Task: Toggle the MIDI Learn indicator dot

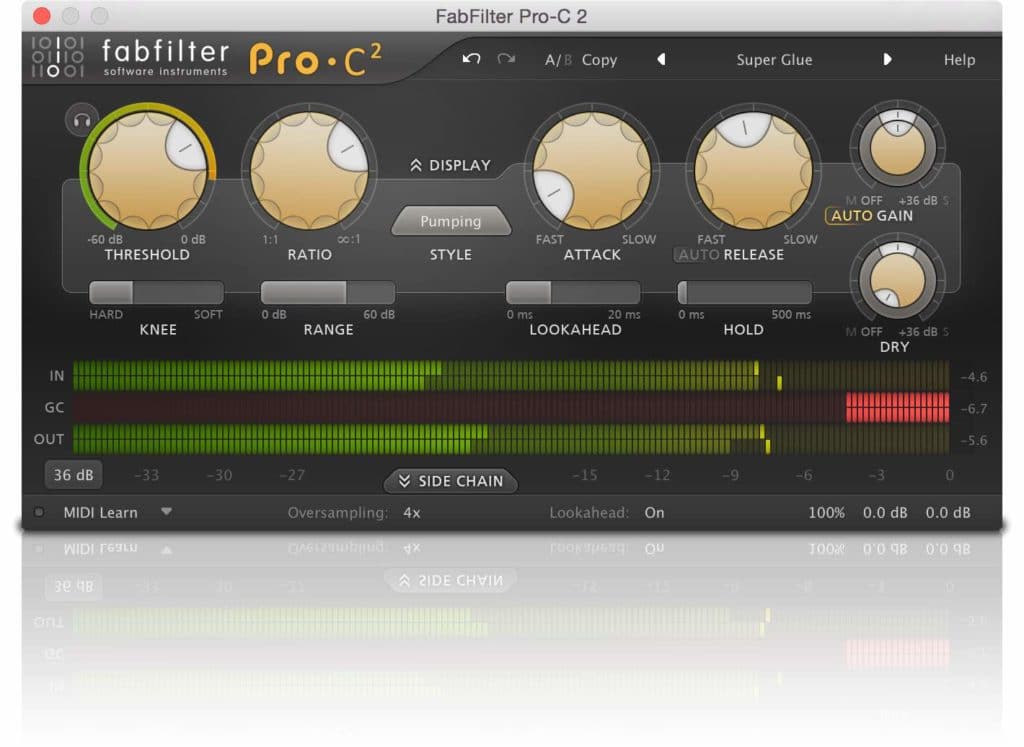Action: point(39,513)
